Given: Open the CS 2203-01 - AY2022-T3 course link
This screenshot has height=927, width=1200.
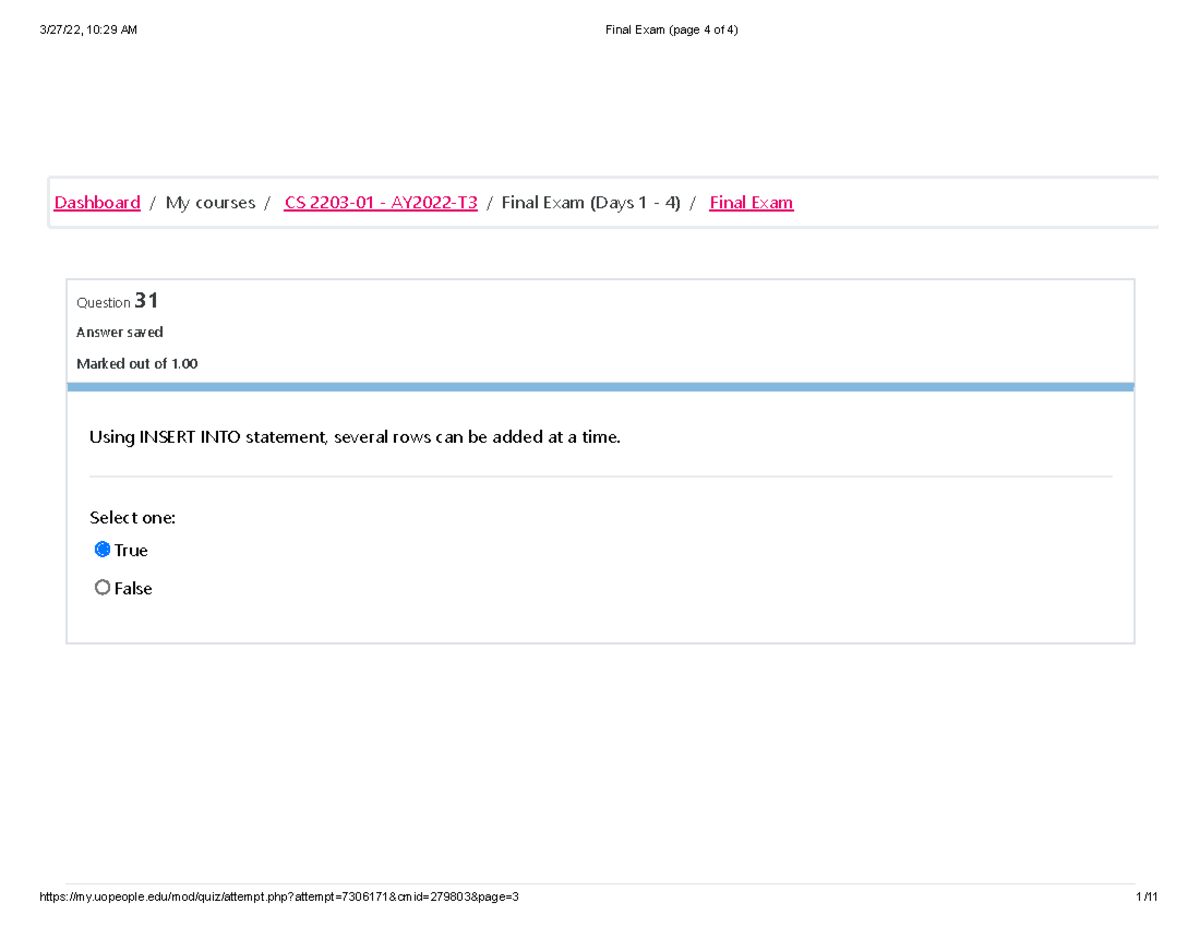Looking at the screenshot, I should click(380, 202).
